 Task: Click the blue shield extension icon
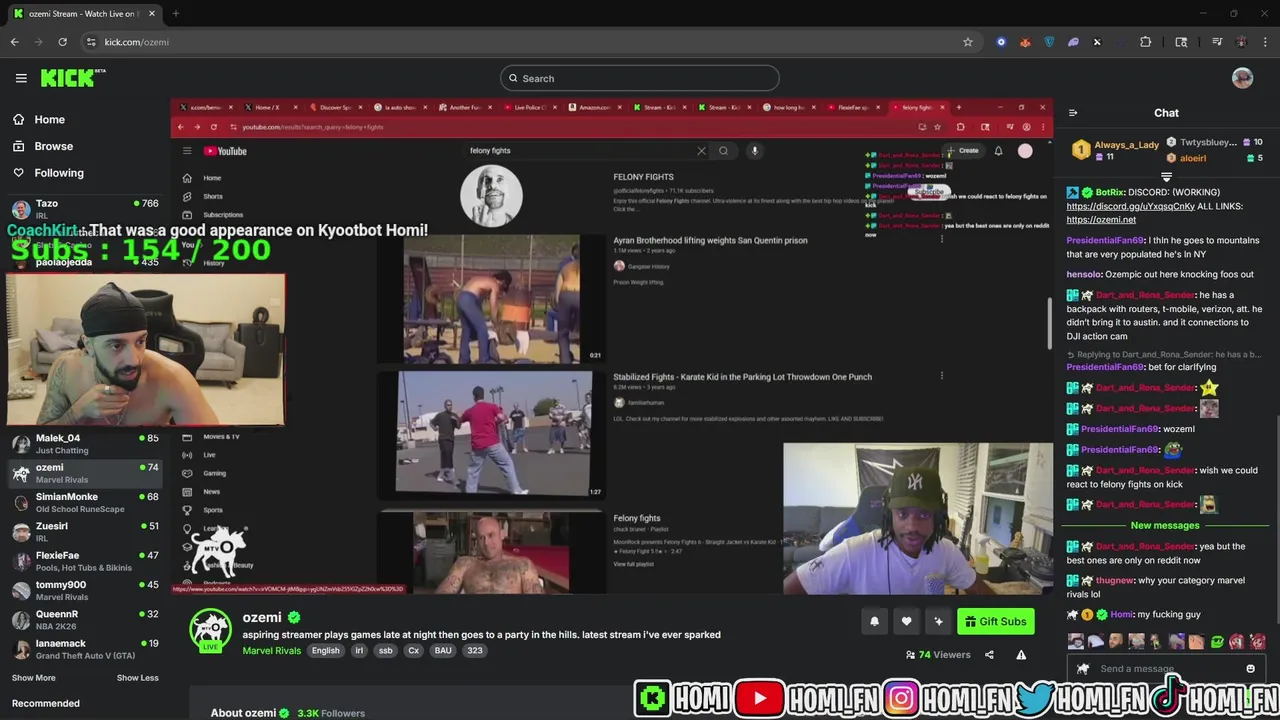1049,42
